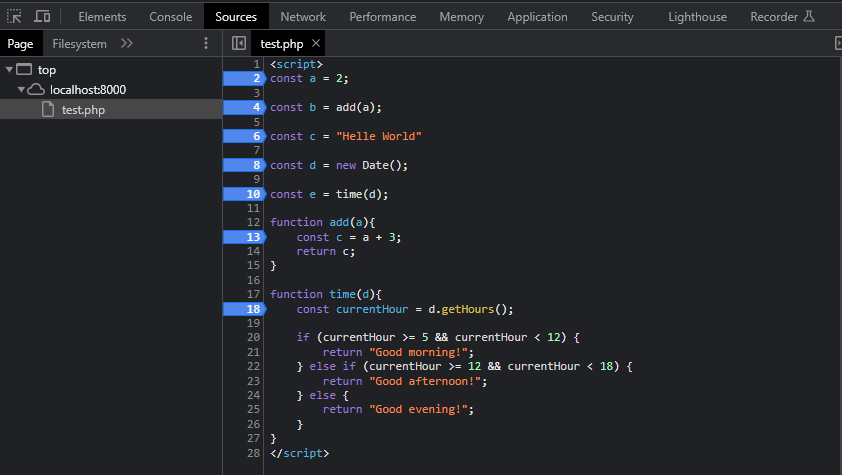The width and height of the screenshot is (842, 475).
Task: Select test.php in the file tree
Action: pyautogui.click(x=83, y=110)
